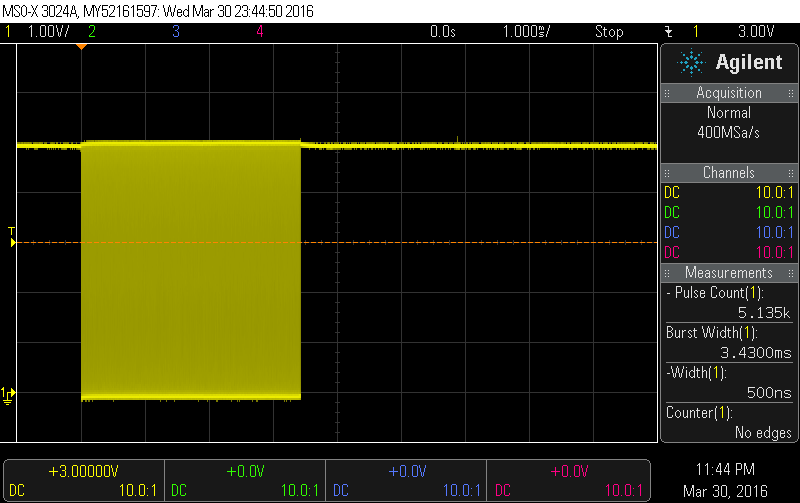
Task: Click the 1.000ms/ timebase setting
Action: (526, 32)
